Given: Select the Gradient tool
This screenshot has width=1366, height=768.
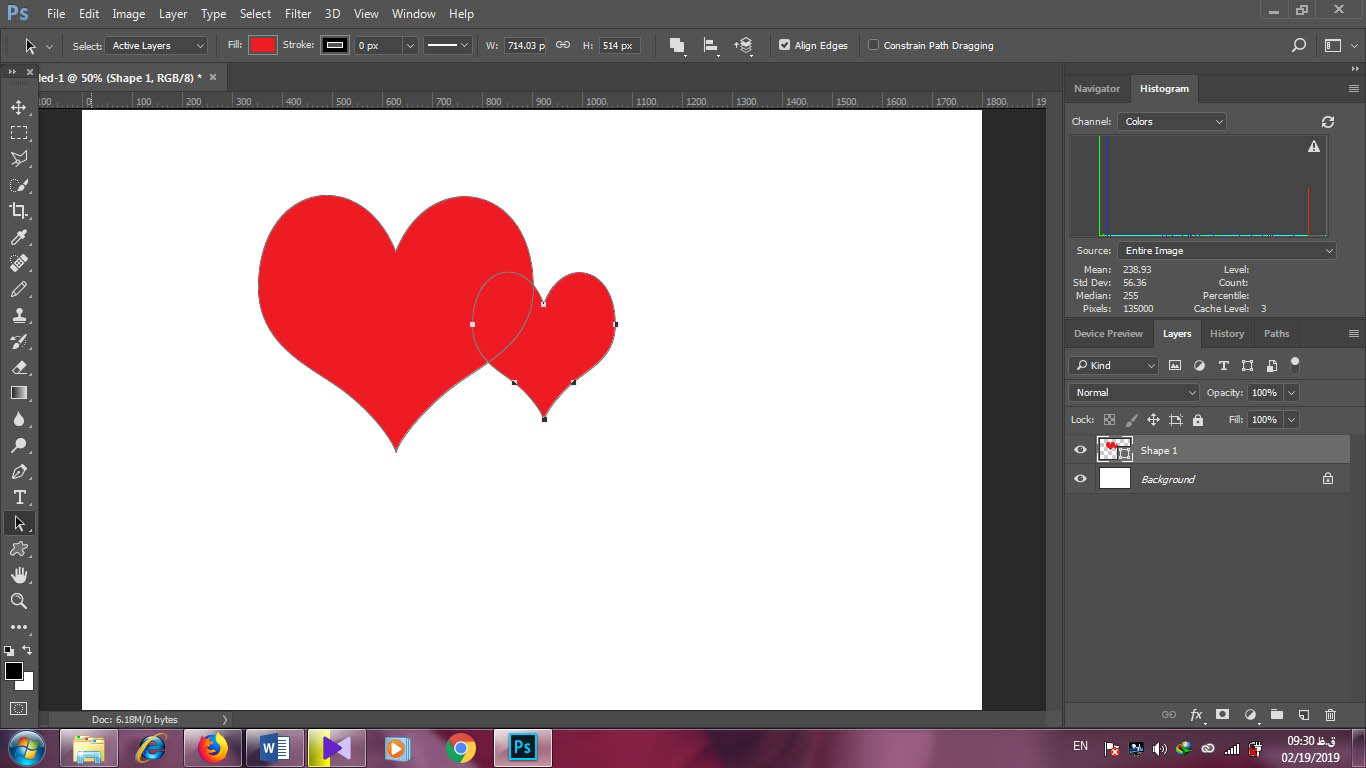Looking at the screenshot, I should click(18, 393).
